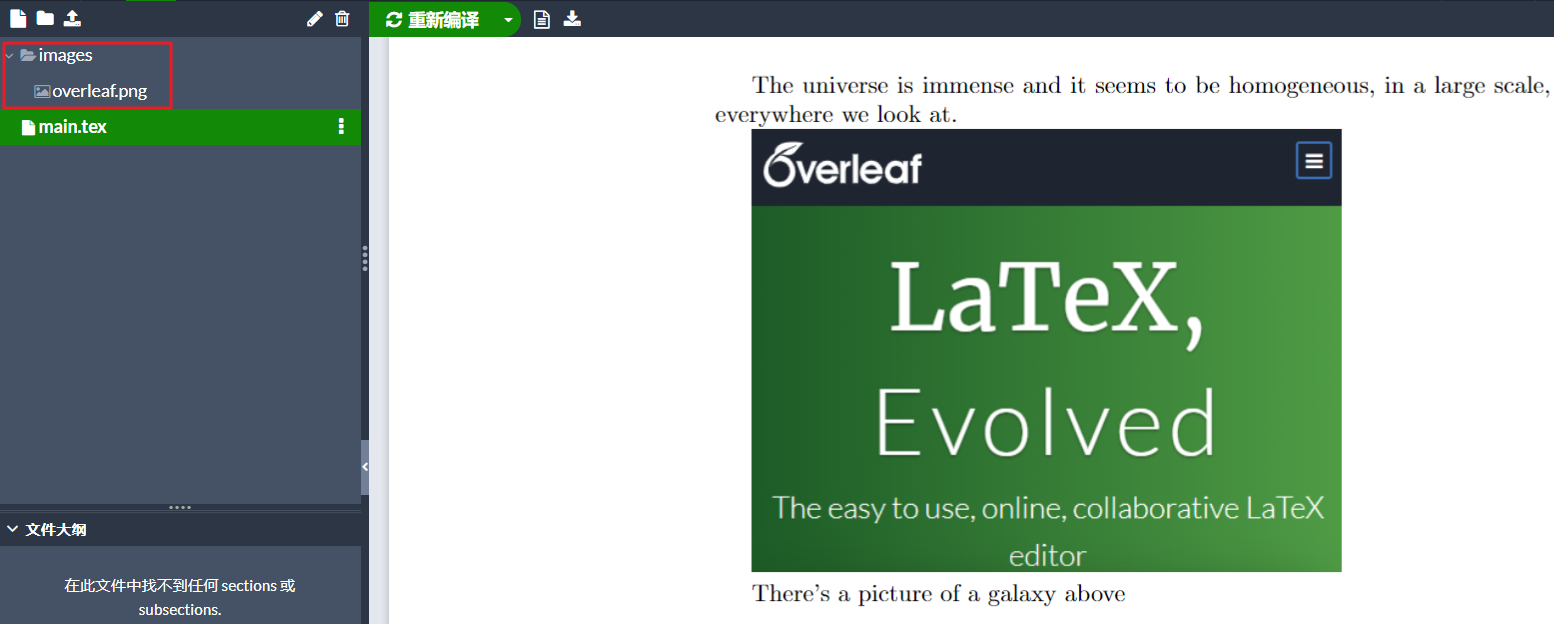Click the document icon beside main.tex
This screenshot has height=624, width=1554.
point(28,127)
